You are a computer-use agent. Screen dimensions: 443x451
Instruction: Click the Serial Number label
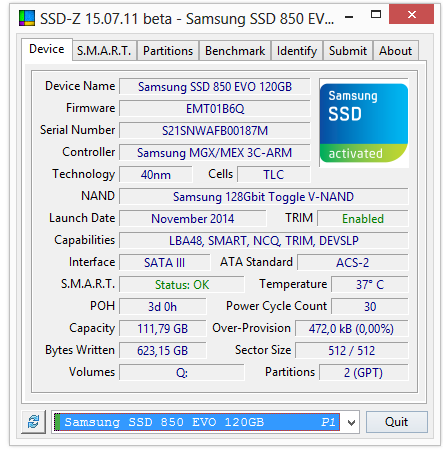[77, 130]
